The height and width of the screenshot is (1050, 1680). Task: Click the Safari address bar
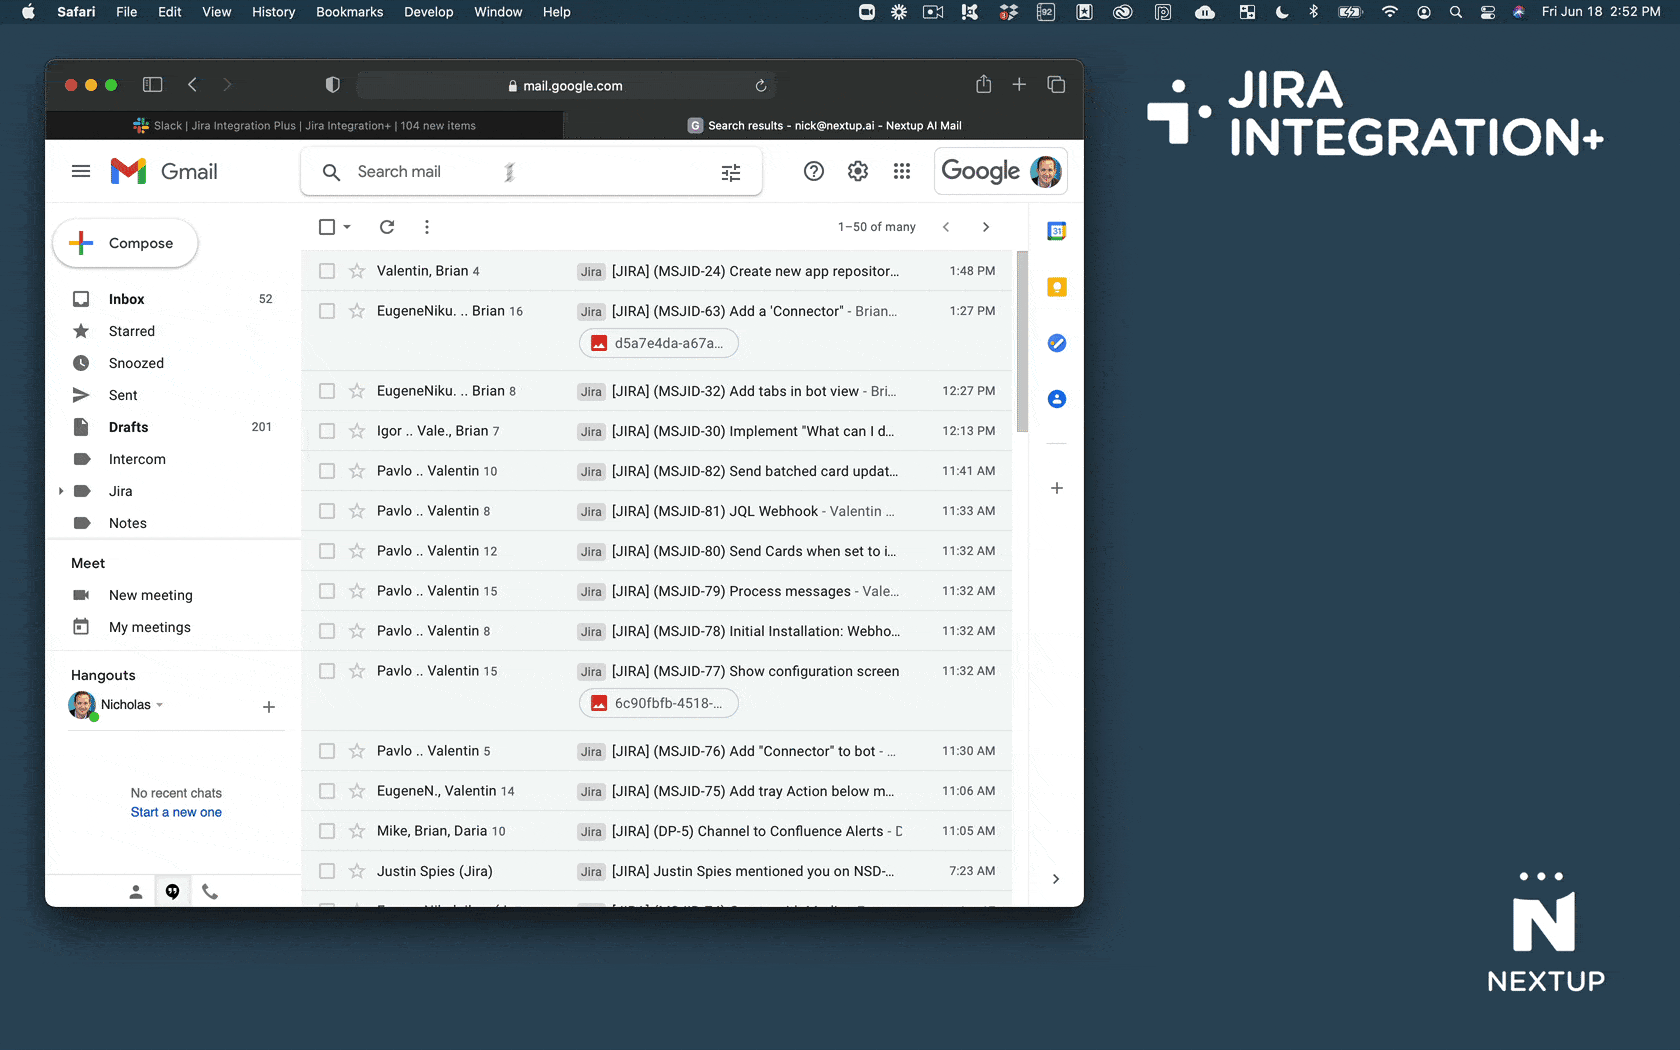coord(565,86)
